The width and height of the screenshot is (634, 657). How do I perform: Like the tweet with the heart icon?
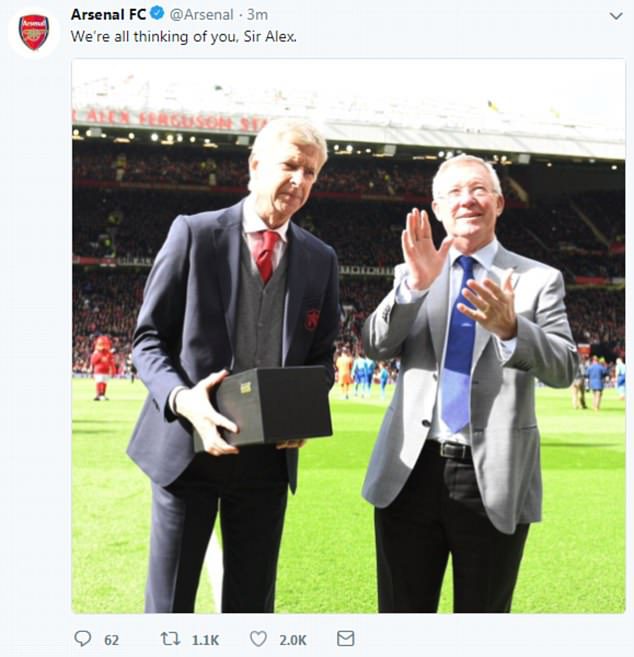coord(258,638)
